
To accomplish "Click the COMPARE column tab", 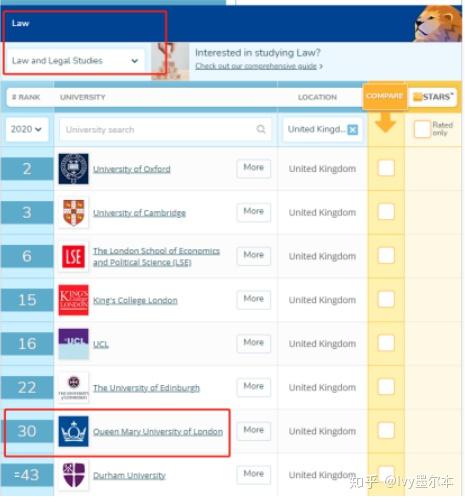I will coord(384,96).
